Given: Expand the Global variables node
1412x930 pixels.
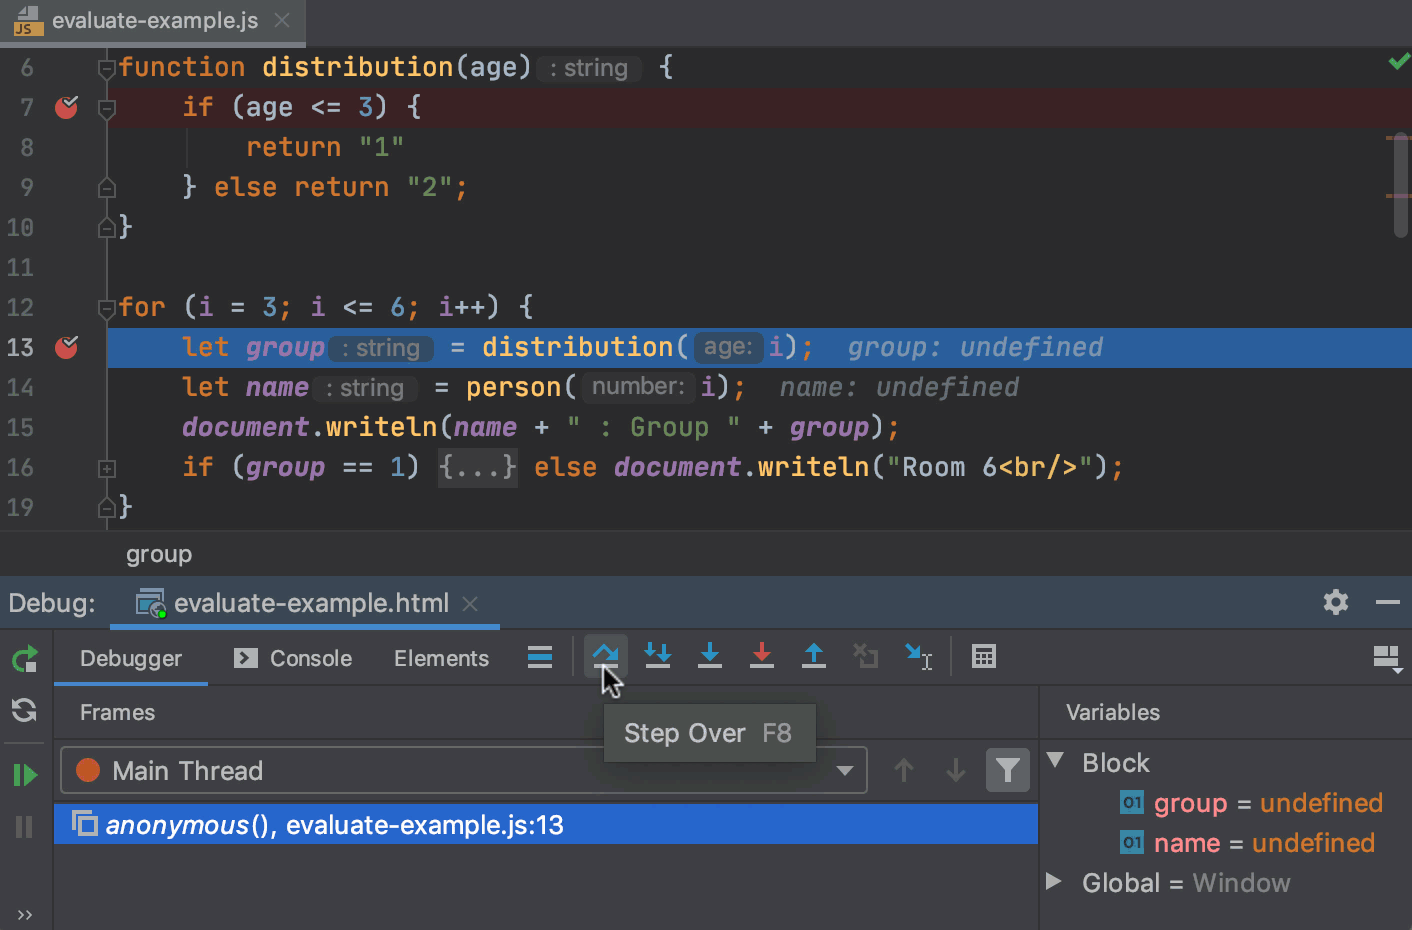Looking at the screenshot, I should [1054, 882].
